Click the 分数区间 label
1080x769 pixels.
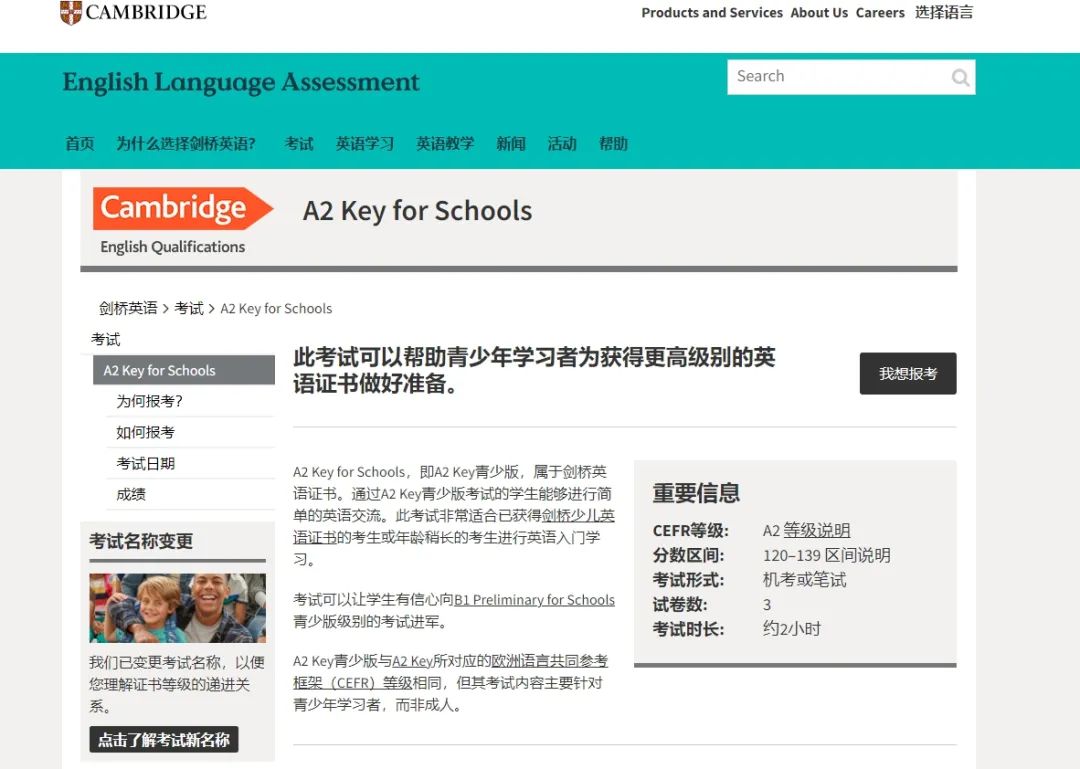point(688,555)
